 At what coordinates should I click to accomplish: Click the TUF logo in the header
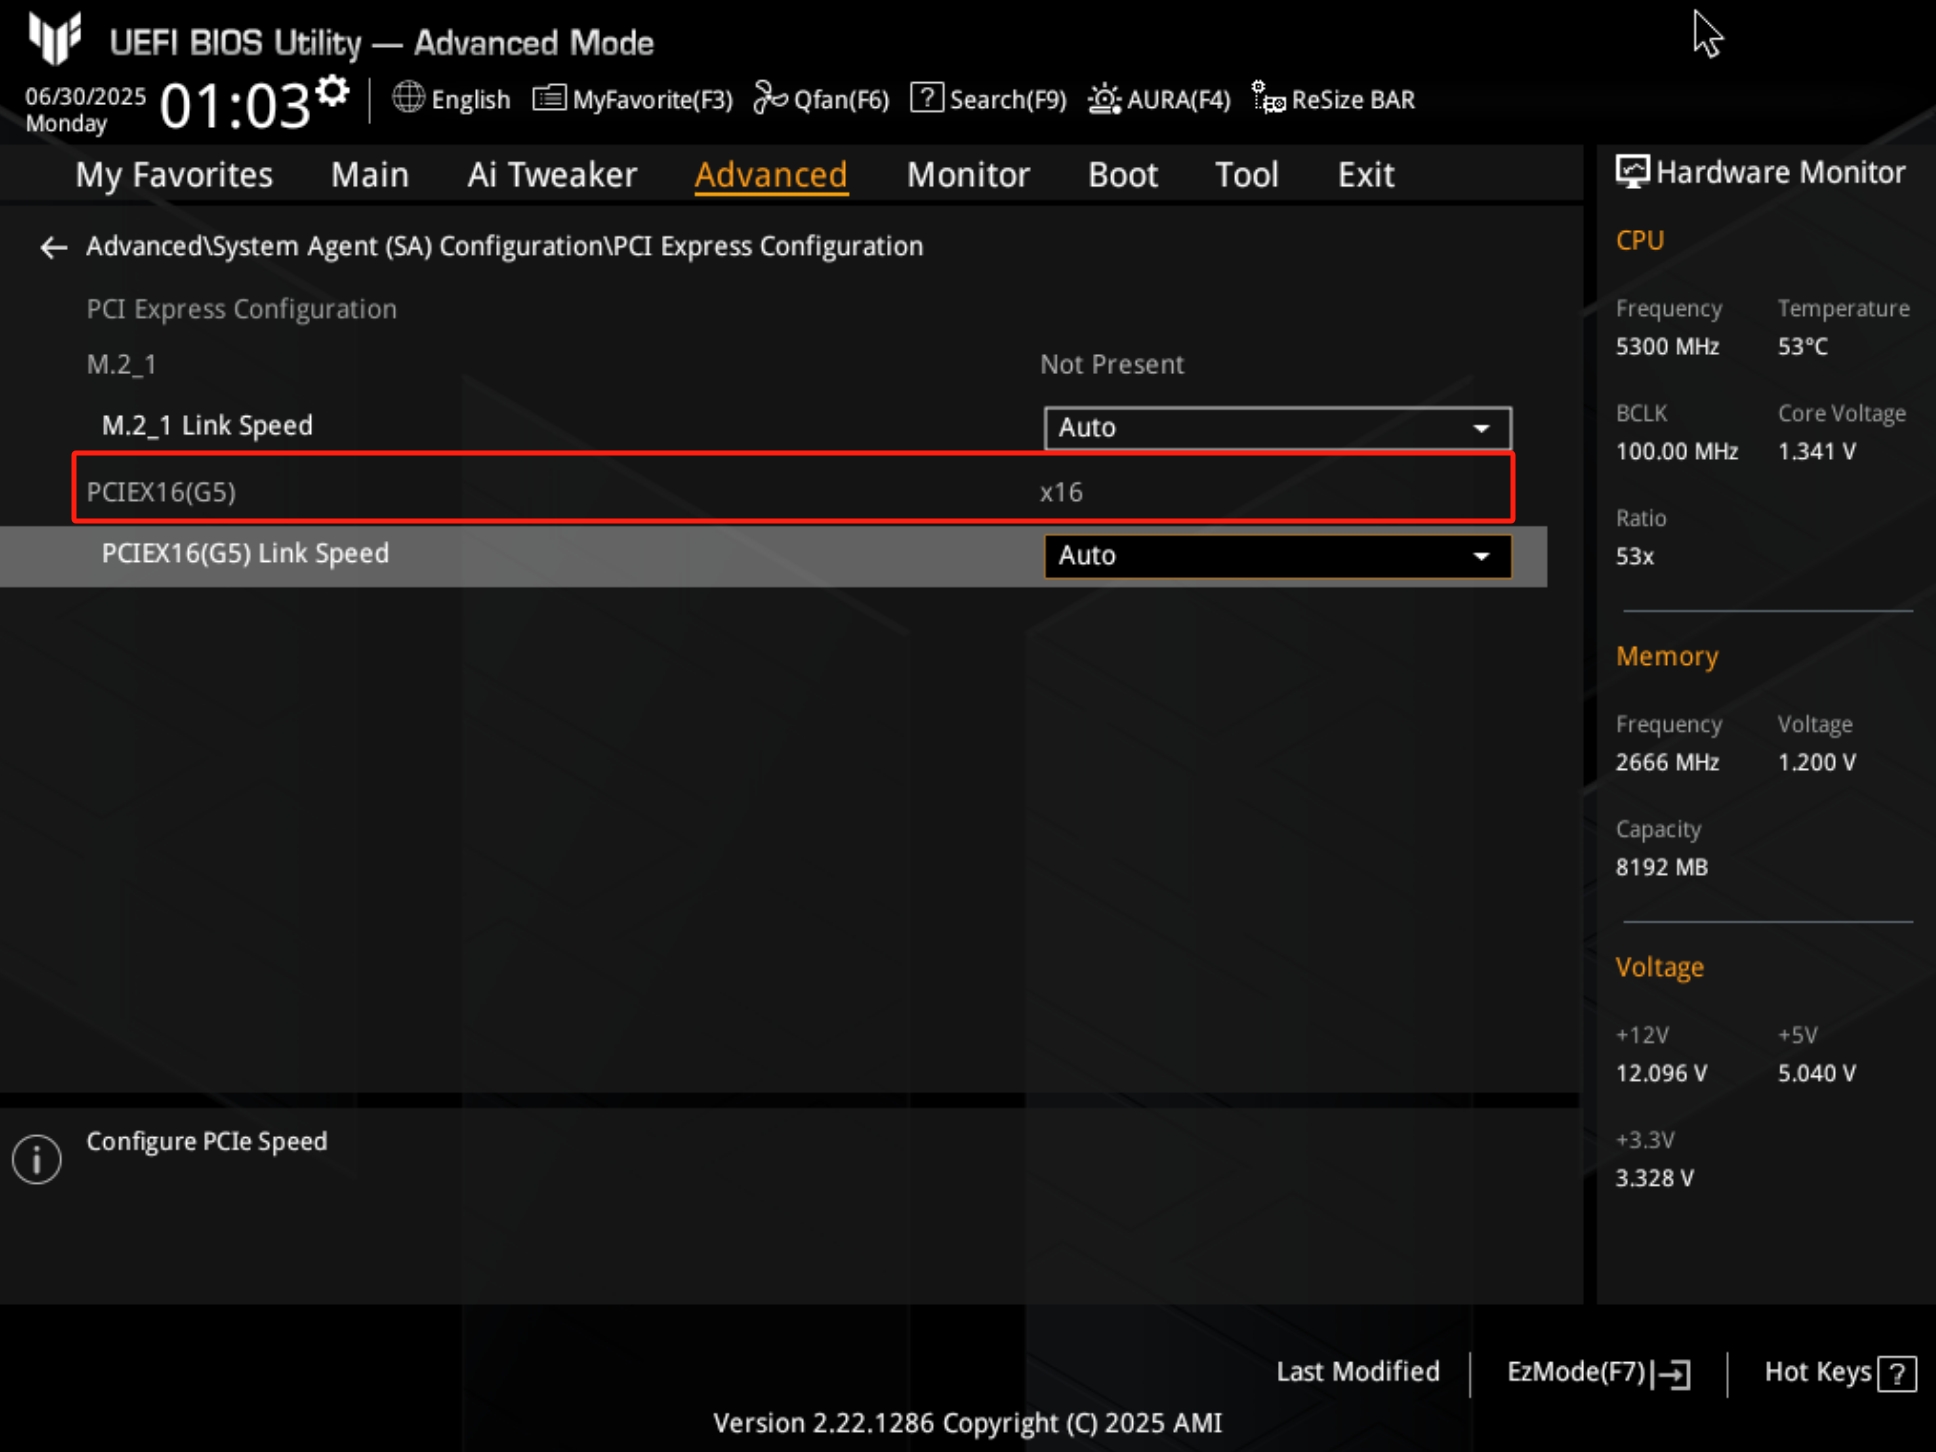(x=55, y=38)
